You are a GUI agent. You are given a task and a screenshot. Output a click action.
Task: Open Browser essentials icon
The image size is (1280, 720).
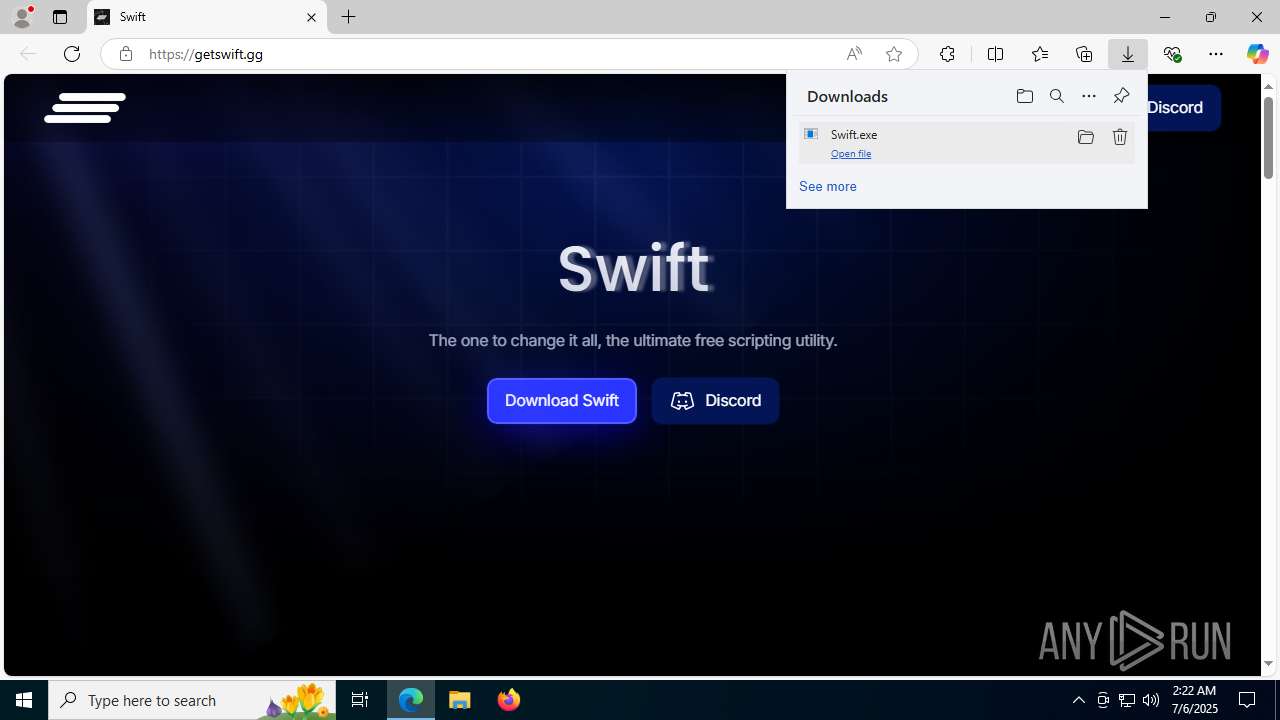pos(1172,54)
